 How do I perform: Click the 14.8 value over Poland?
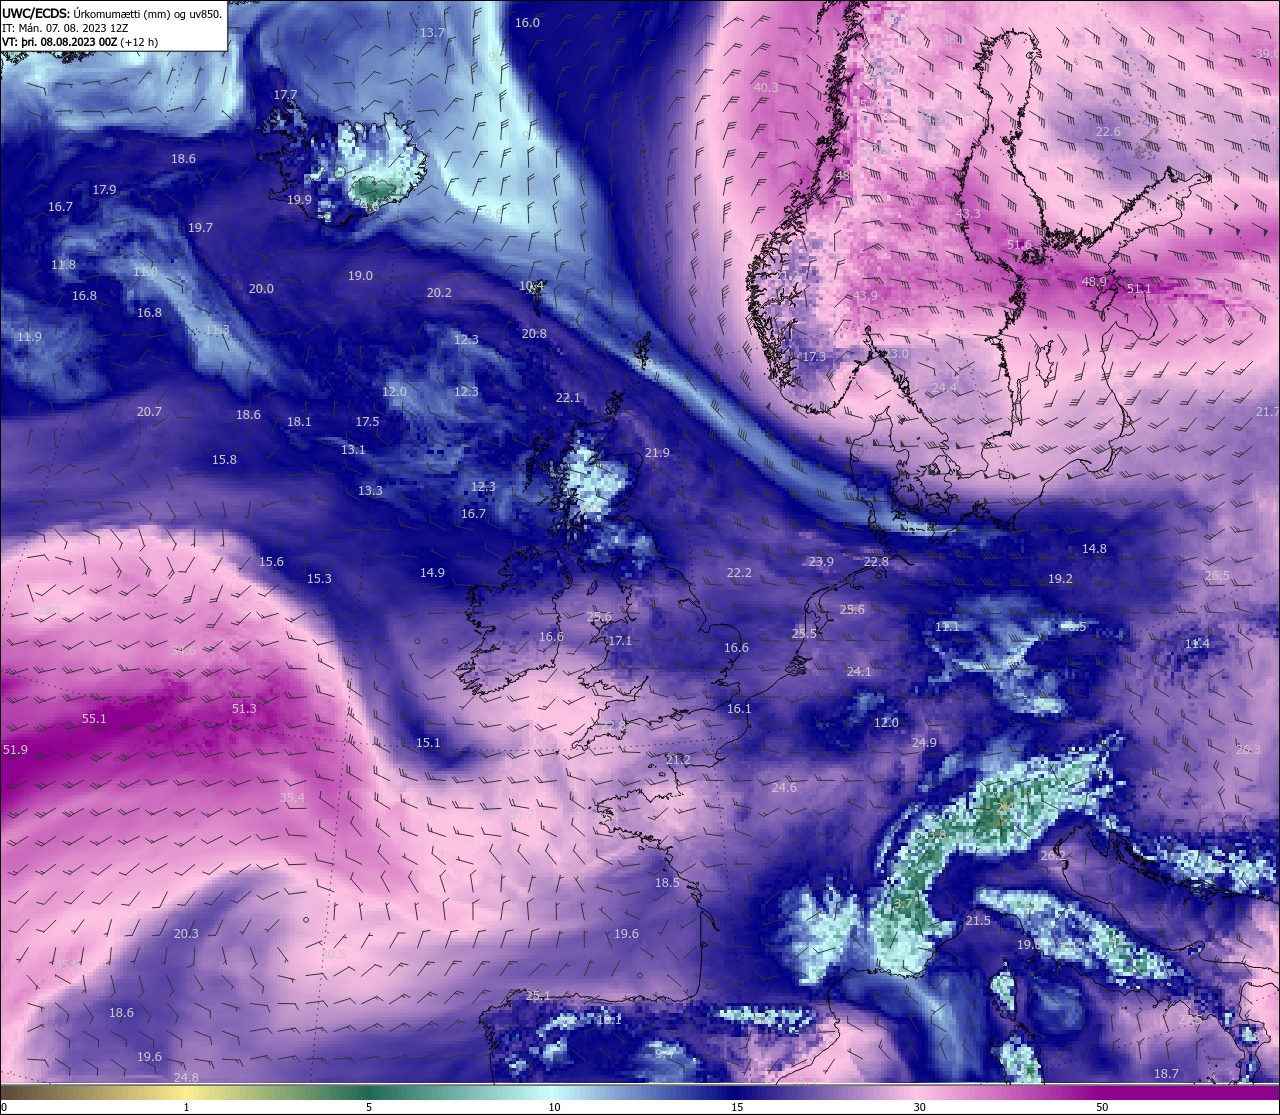(x=1094, y=549)
